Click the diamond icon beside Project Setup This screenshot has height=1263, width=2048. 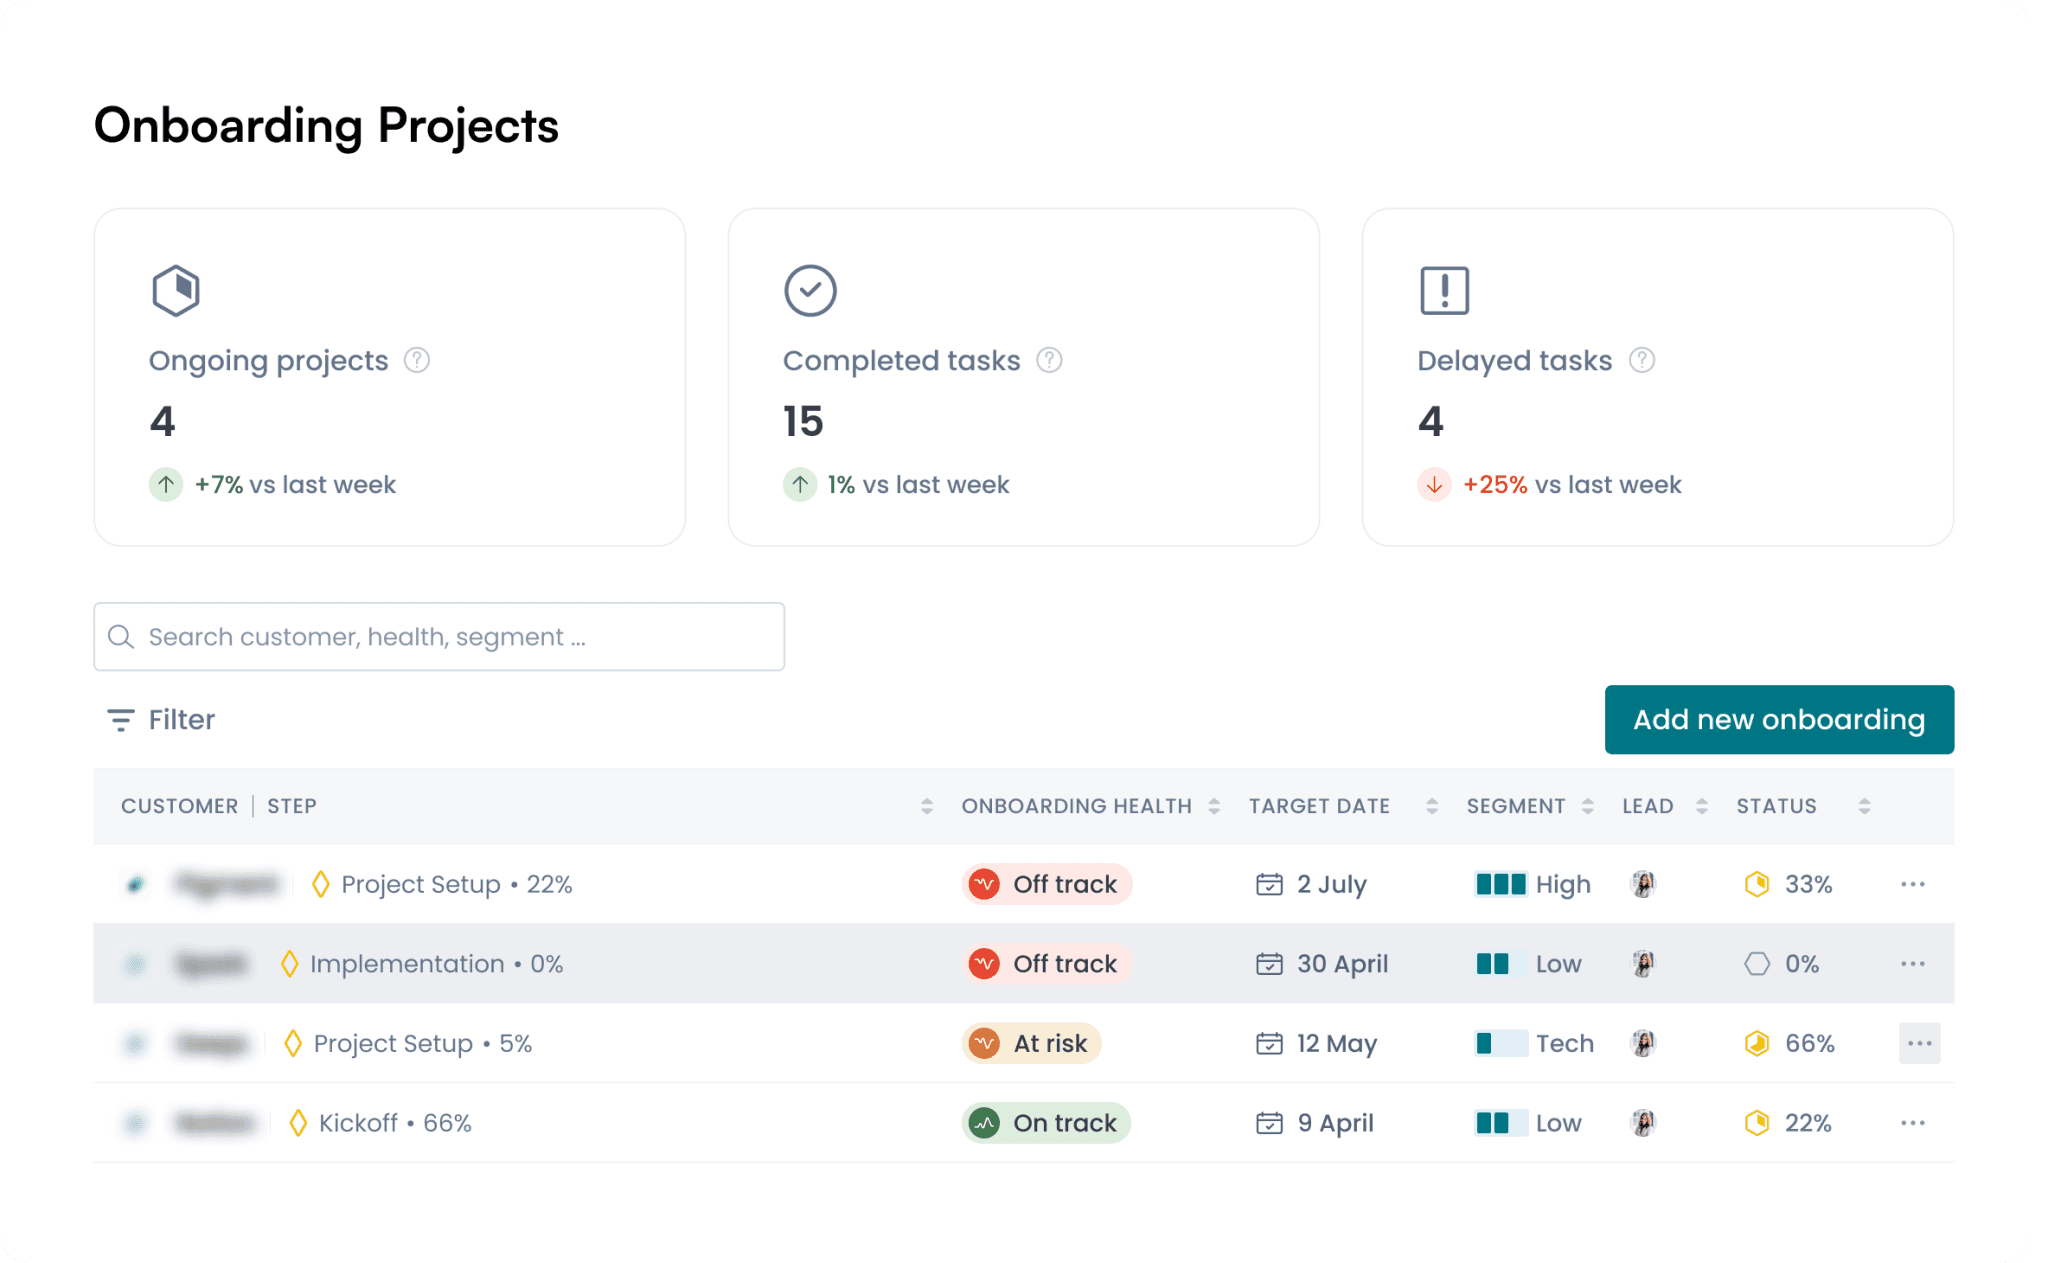pyautogui.click(x=321, y=884)
